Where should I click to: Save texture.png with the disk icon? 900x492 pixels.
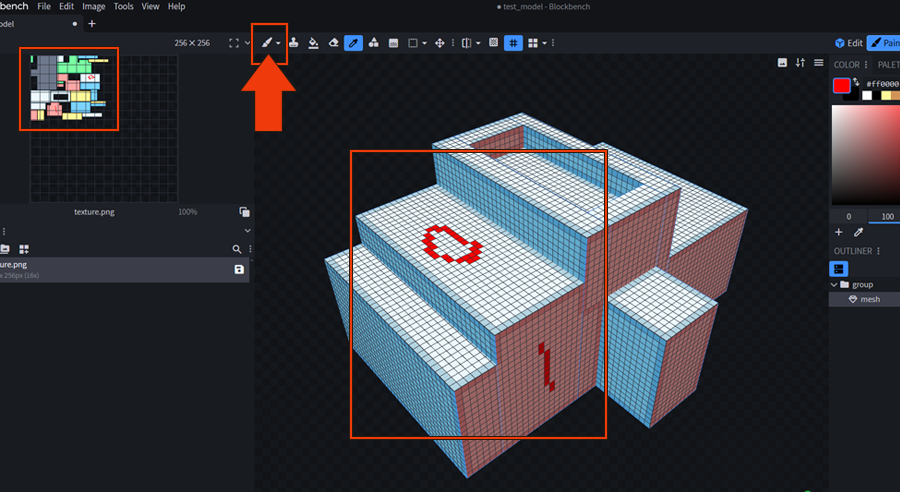click(239, 270)
